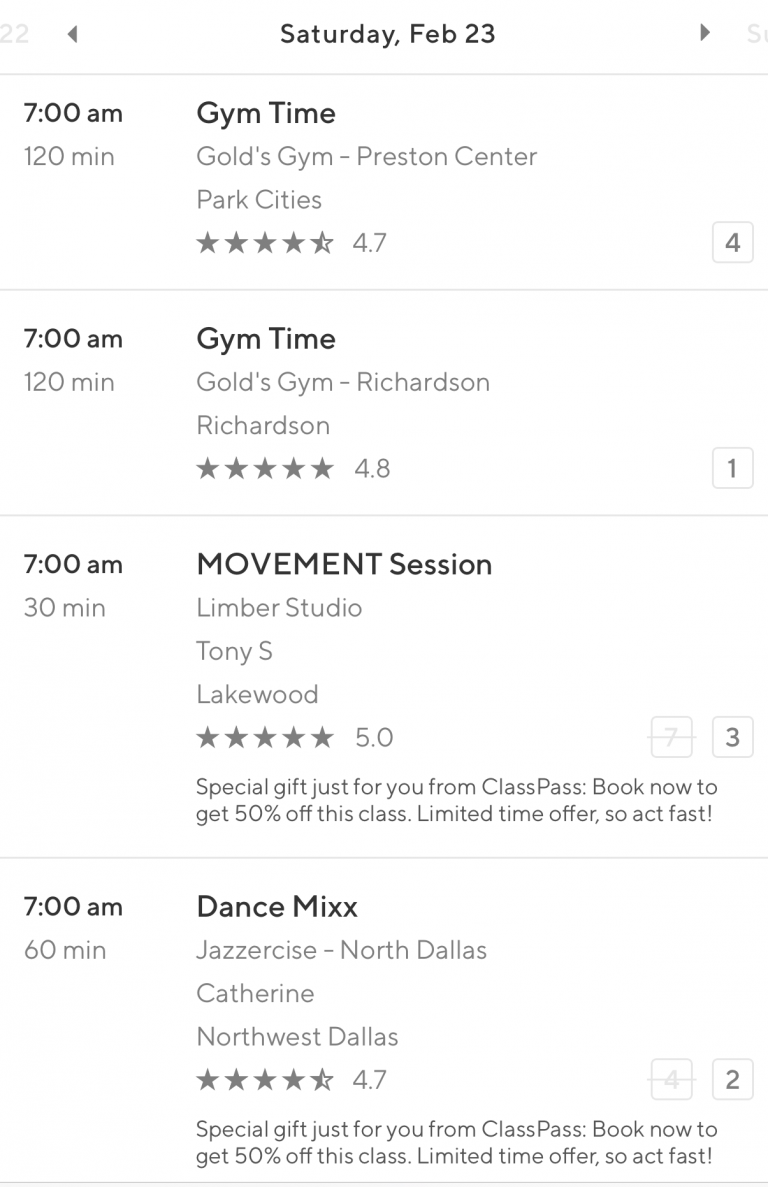The height and width of the screenshot is (1187, 768).
Task: Go to previous day with left arrow
Action: coord(72,34)
